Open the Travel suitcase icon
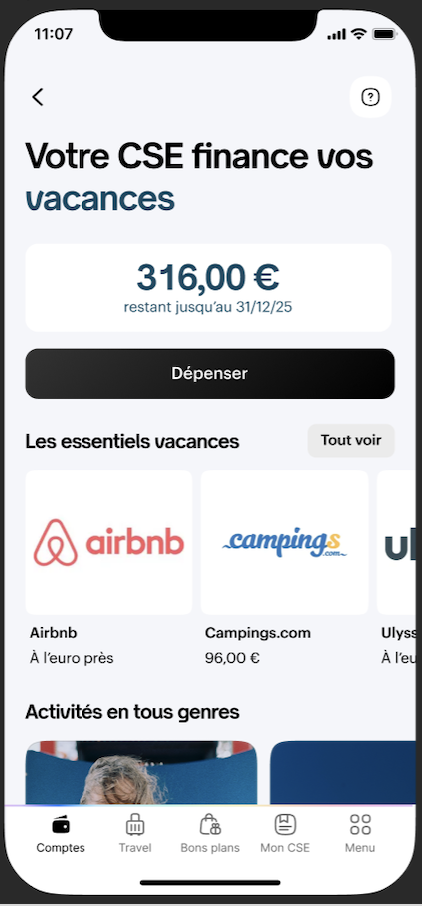The width and height of the screenshot is (422, 906). pyautogui.click(x=135, y=825)
